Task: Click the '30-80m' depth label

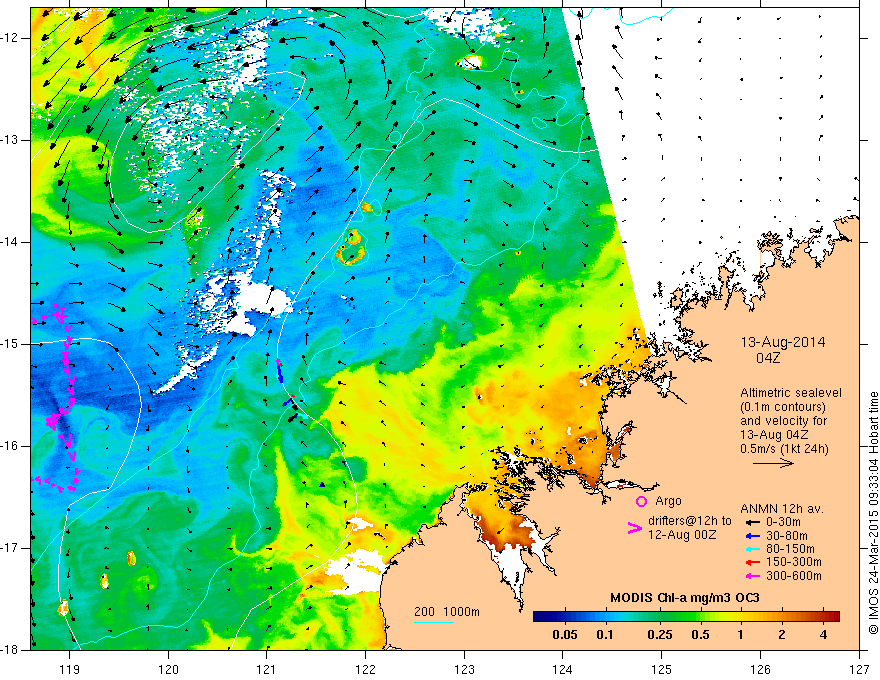Action: 787,536
